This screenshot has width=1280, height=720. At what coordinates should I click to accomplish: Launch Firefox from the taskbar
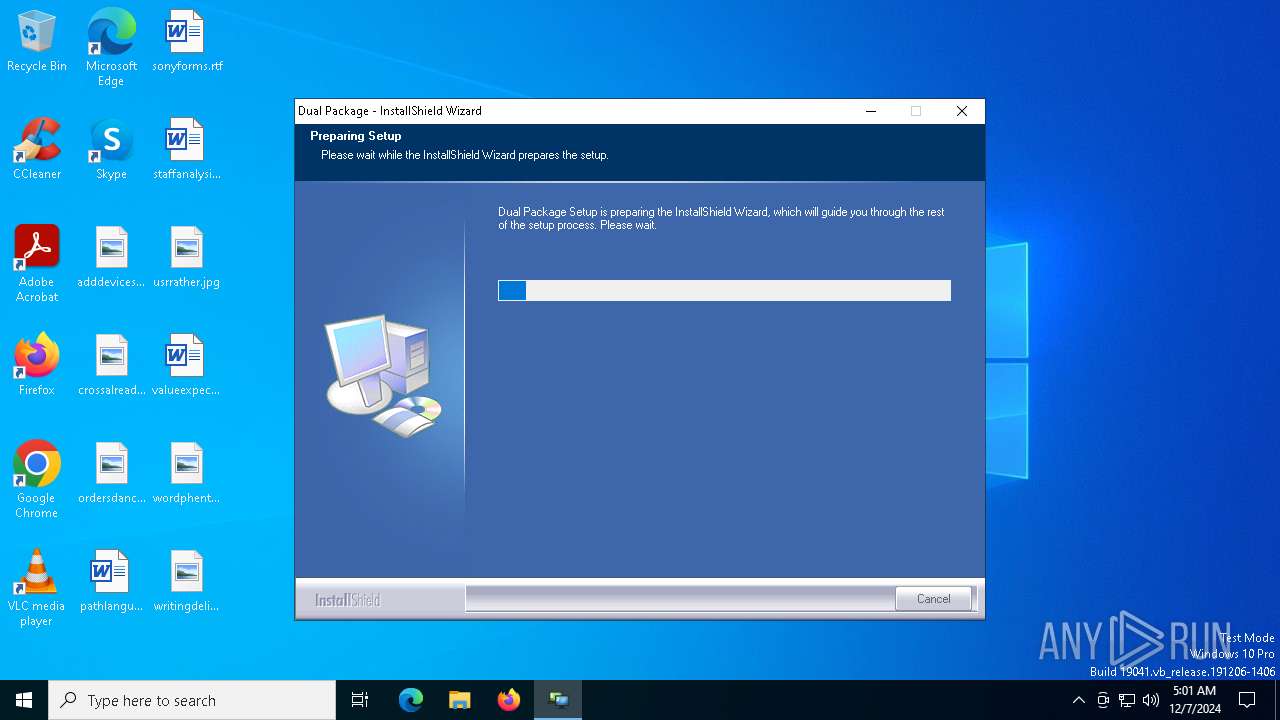tap(509, 700)
